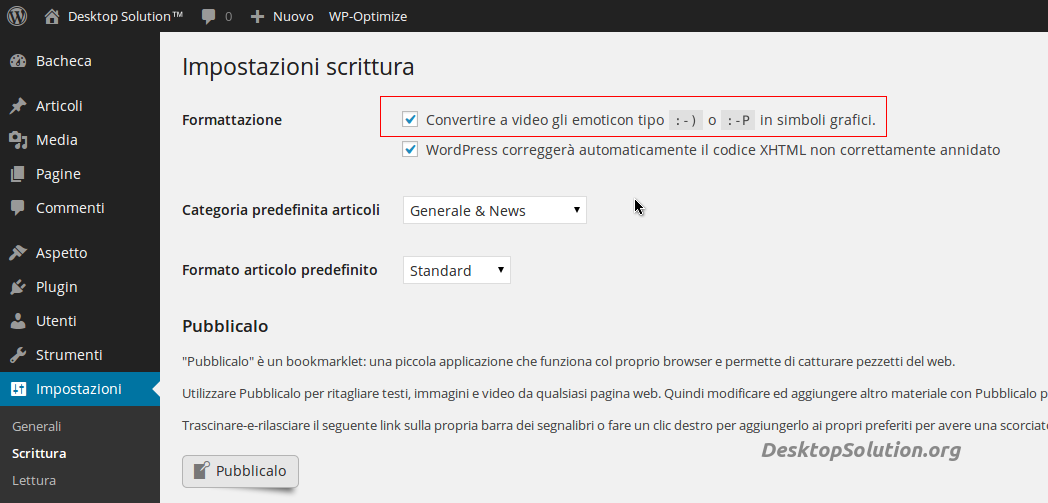
Task: Click the Articoli pushpin icon
Action: 18,106
